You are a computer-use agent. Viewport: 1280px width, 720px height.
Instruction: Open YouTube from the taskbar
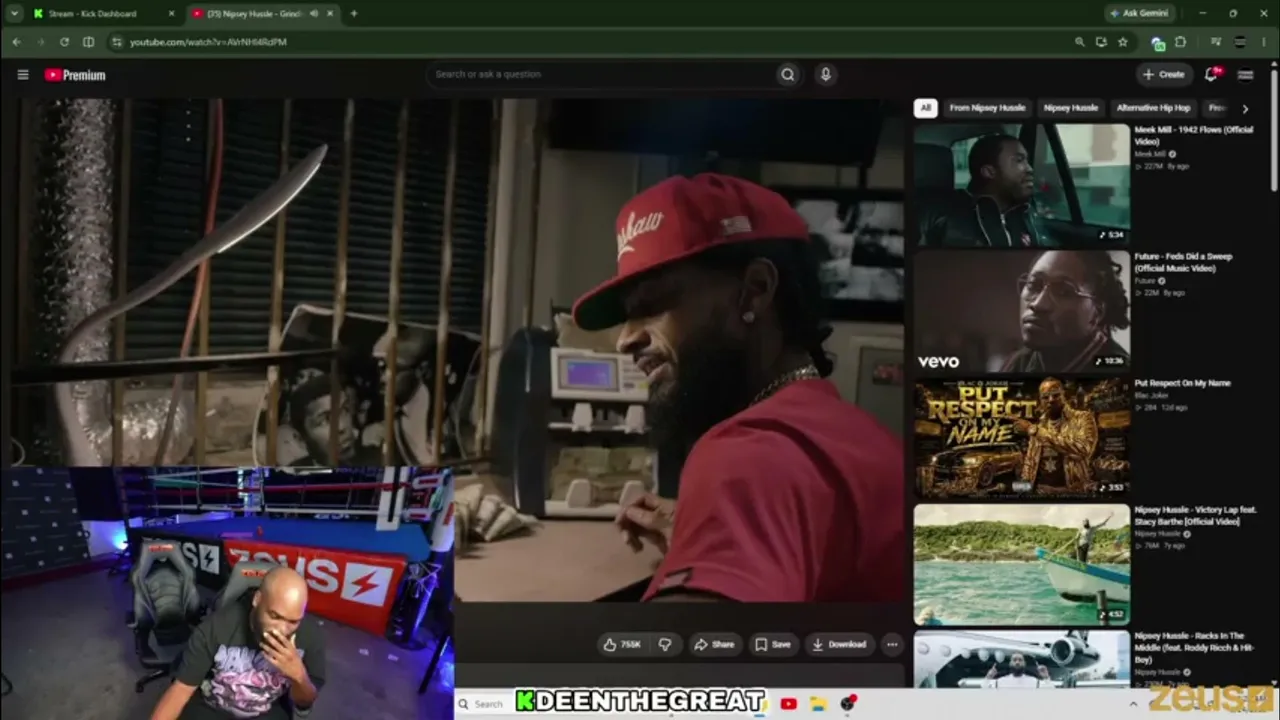pos(788,704)
